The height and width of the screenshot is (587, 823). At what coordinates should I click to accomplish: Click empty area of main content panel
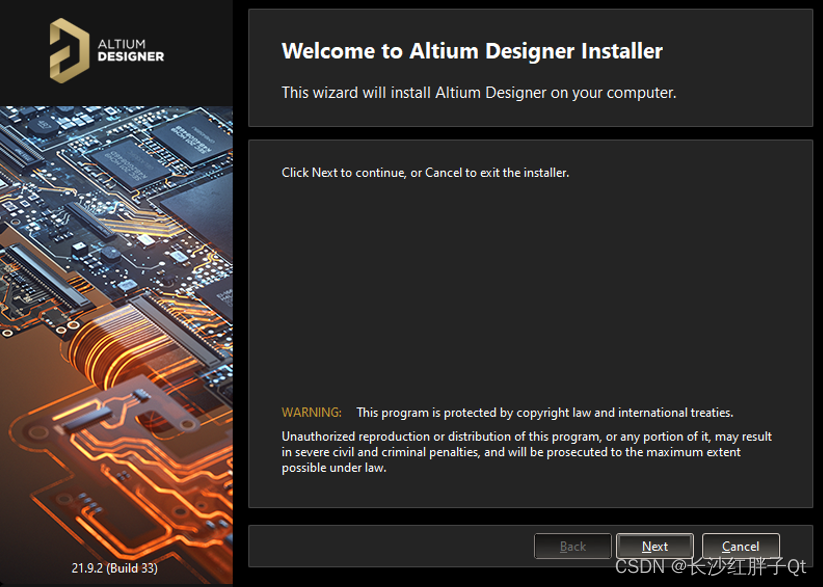[530, 290]
